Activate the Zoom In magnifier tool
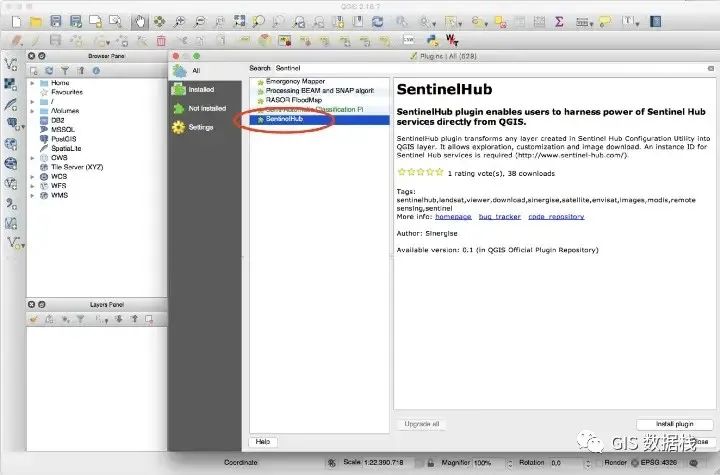Image resolution: width=720 pixels, height=475 pixels. [179, 22]
